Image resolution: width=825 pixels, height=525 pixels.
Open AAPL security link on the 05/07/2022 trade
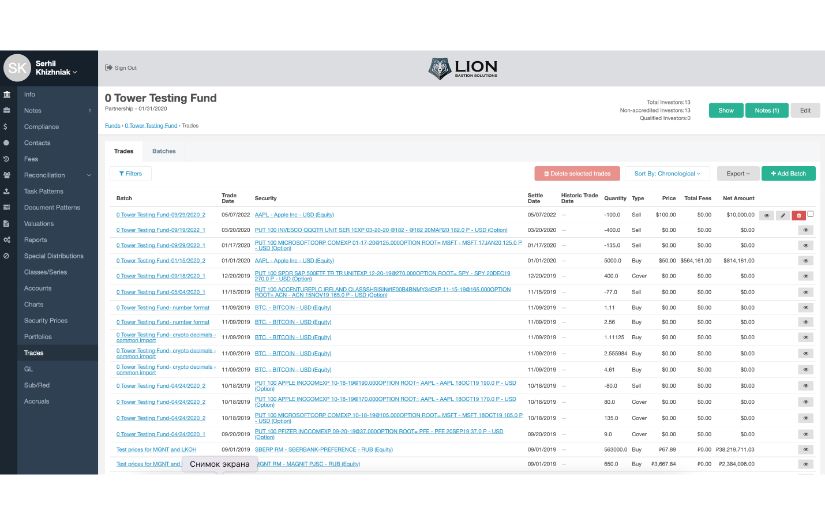point(294,215)
